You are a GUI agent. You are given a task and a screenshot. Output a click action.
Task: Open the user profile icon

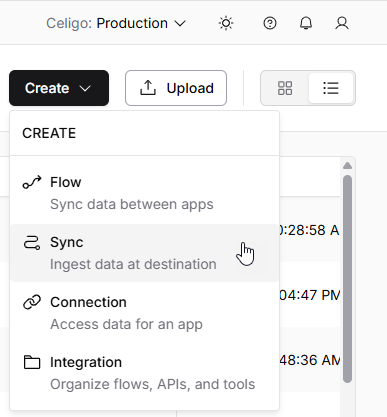pyautogui.click(x=342, y=23)
